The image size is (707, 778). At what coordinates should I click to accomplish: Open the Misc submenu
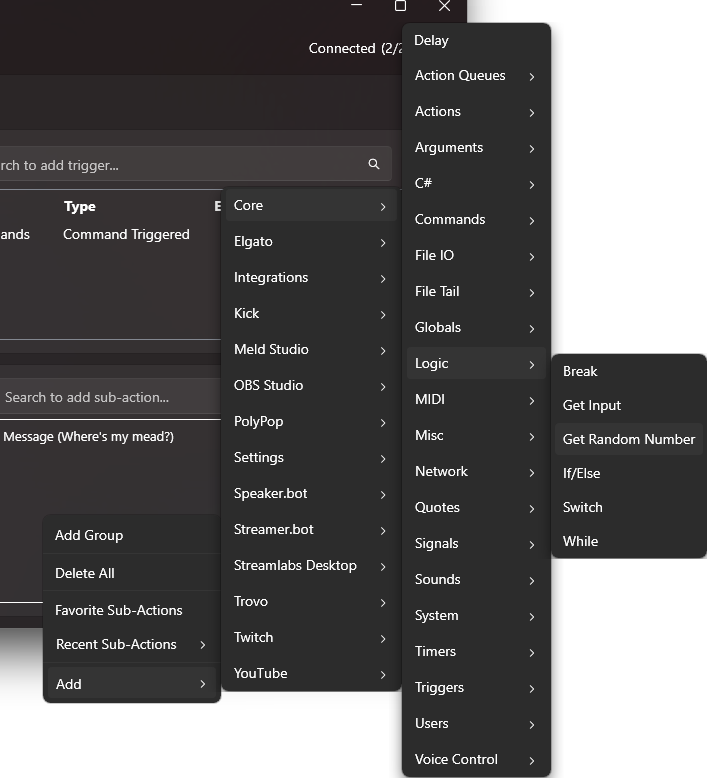(476, 436)
